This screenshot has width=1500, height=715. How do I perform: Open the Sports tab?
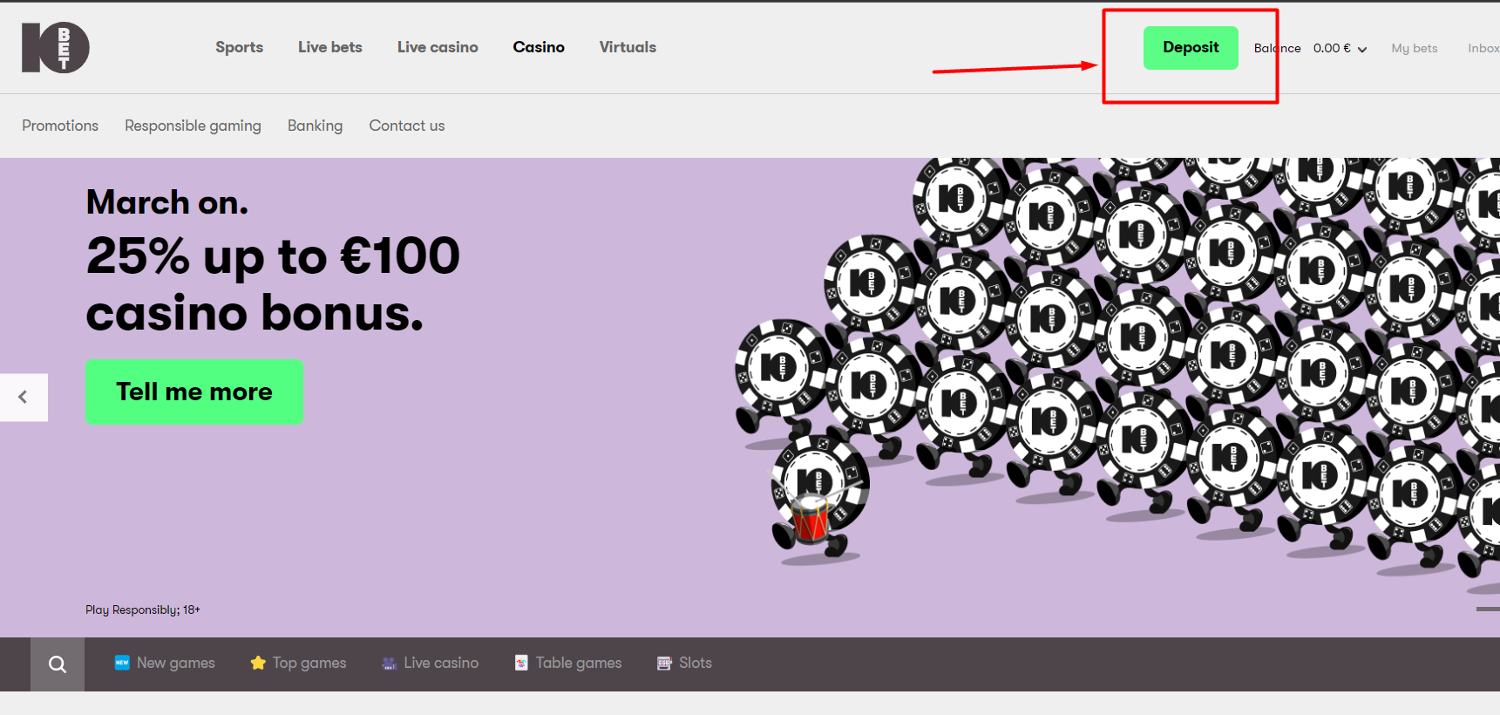pos(239,47)
